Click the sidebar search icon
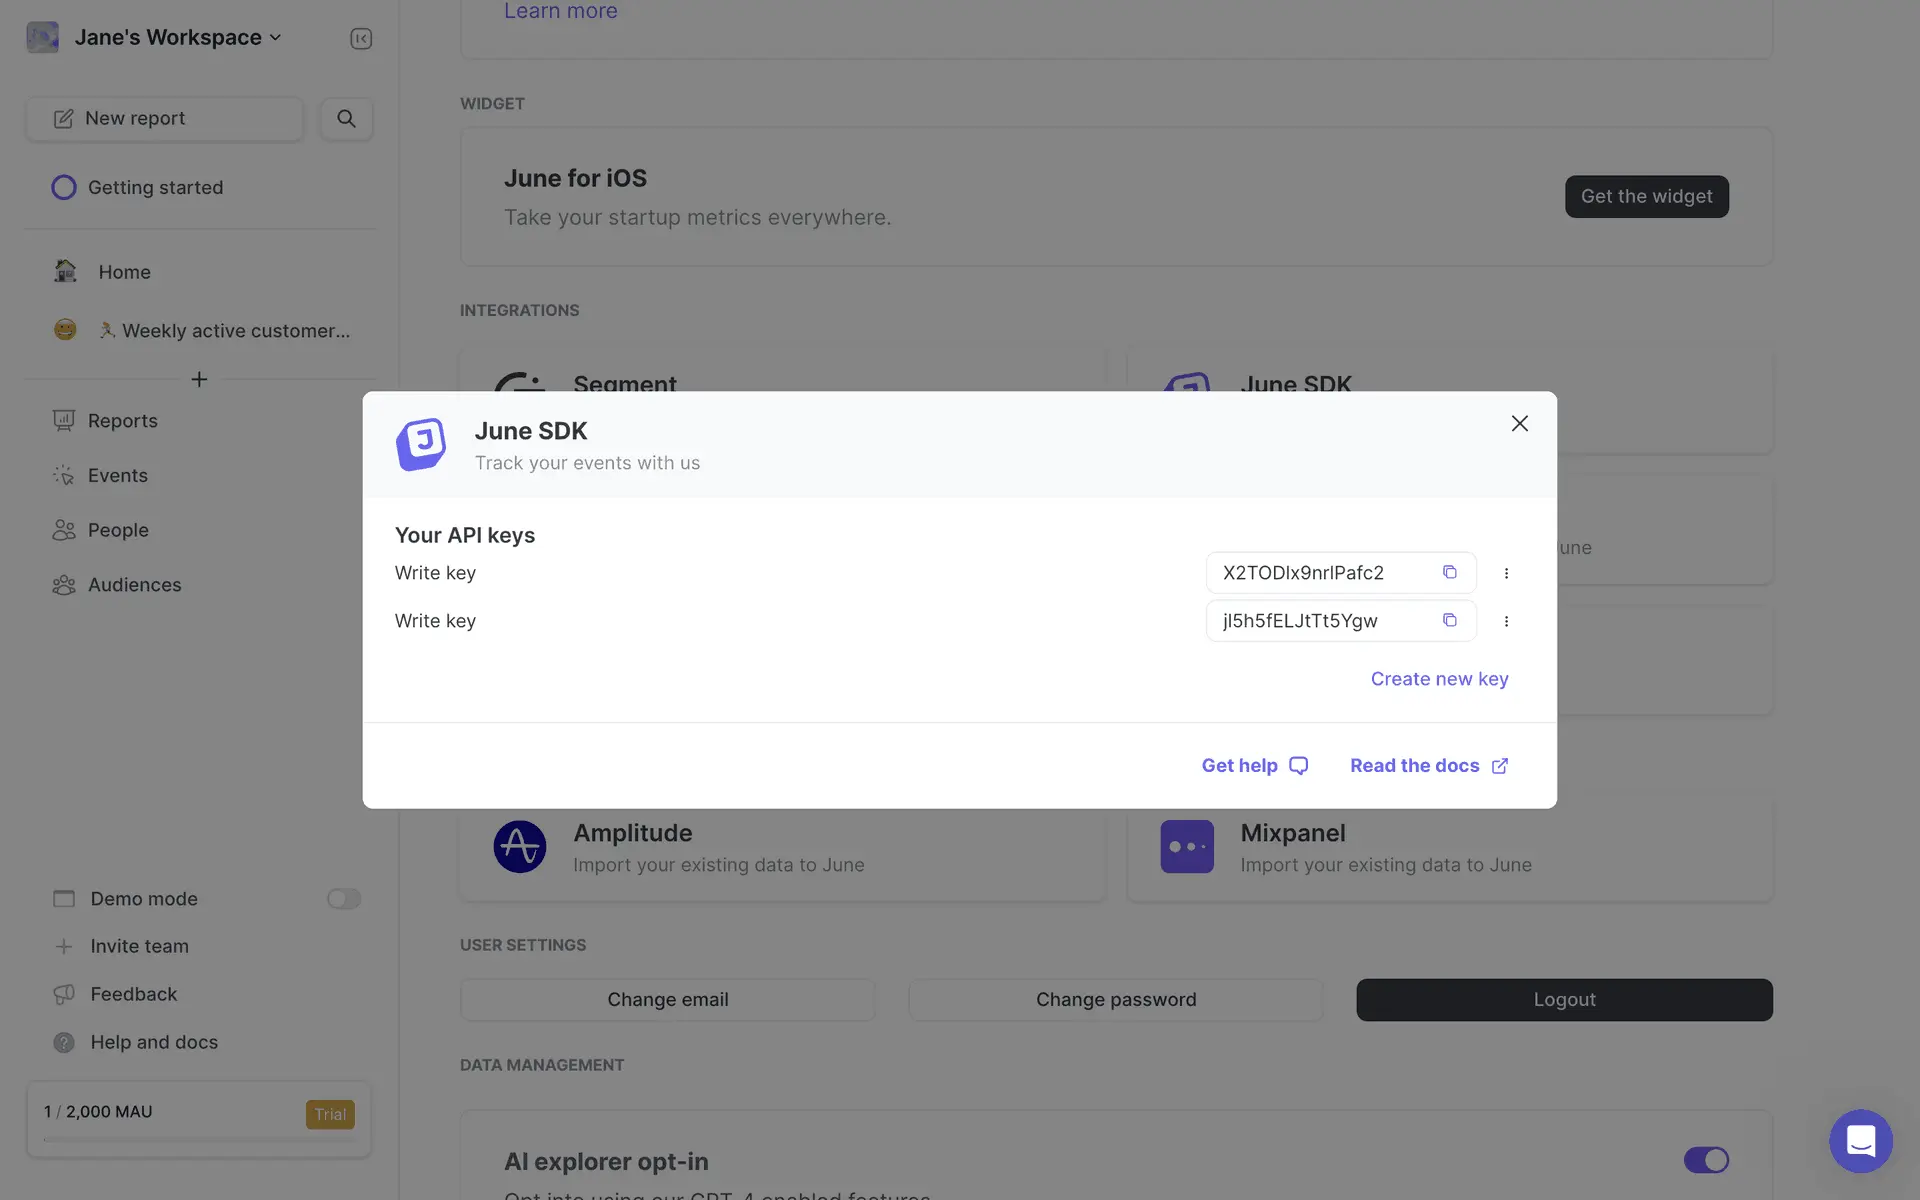 coord(346,118)
